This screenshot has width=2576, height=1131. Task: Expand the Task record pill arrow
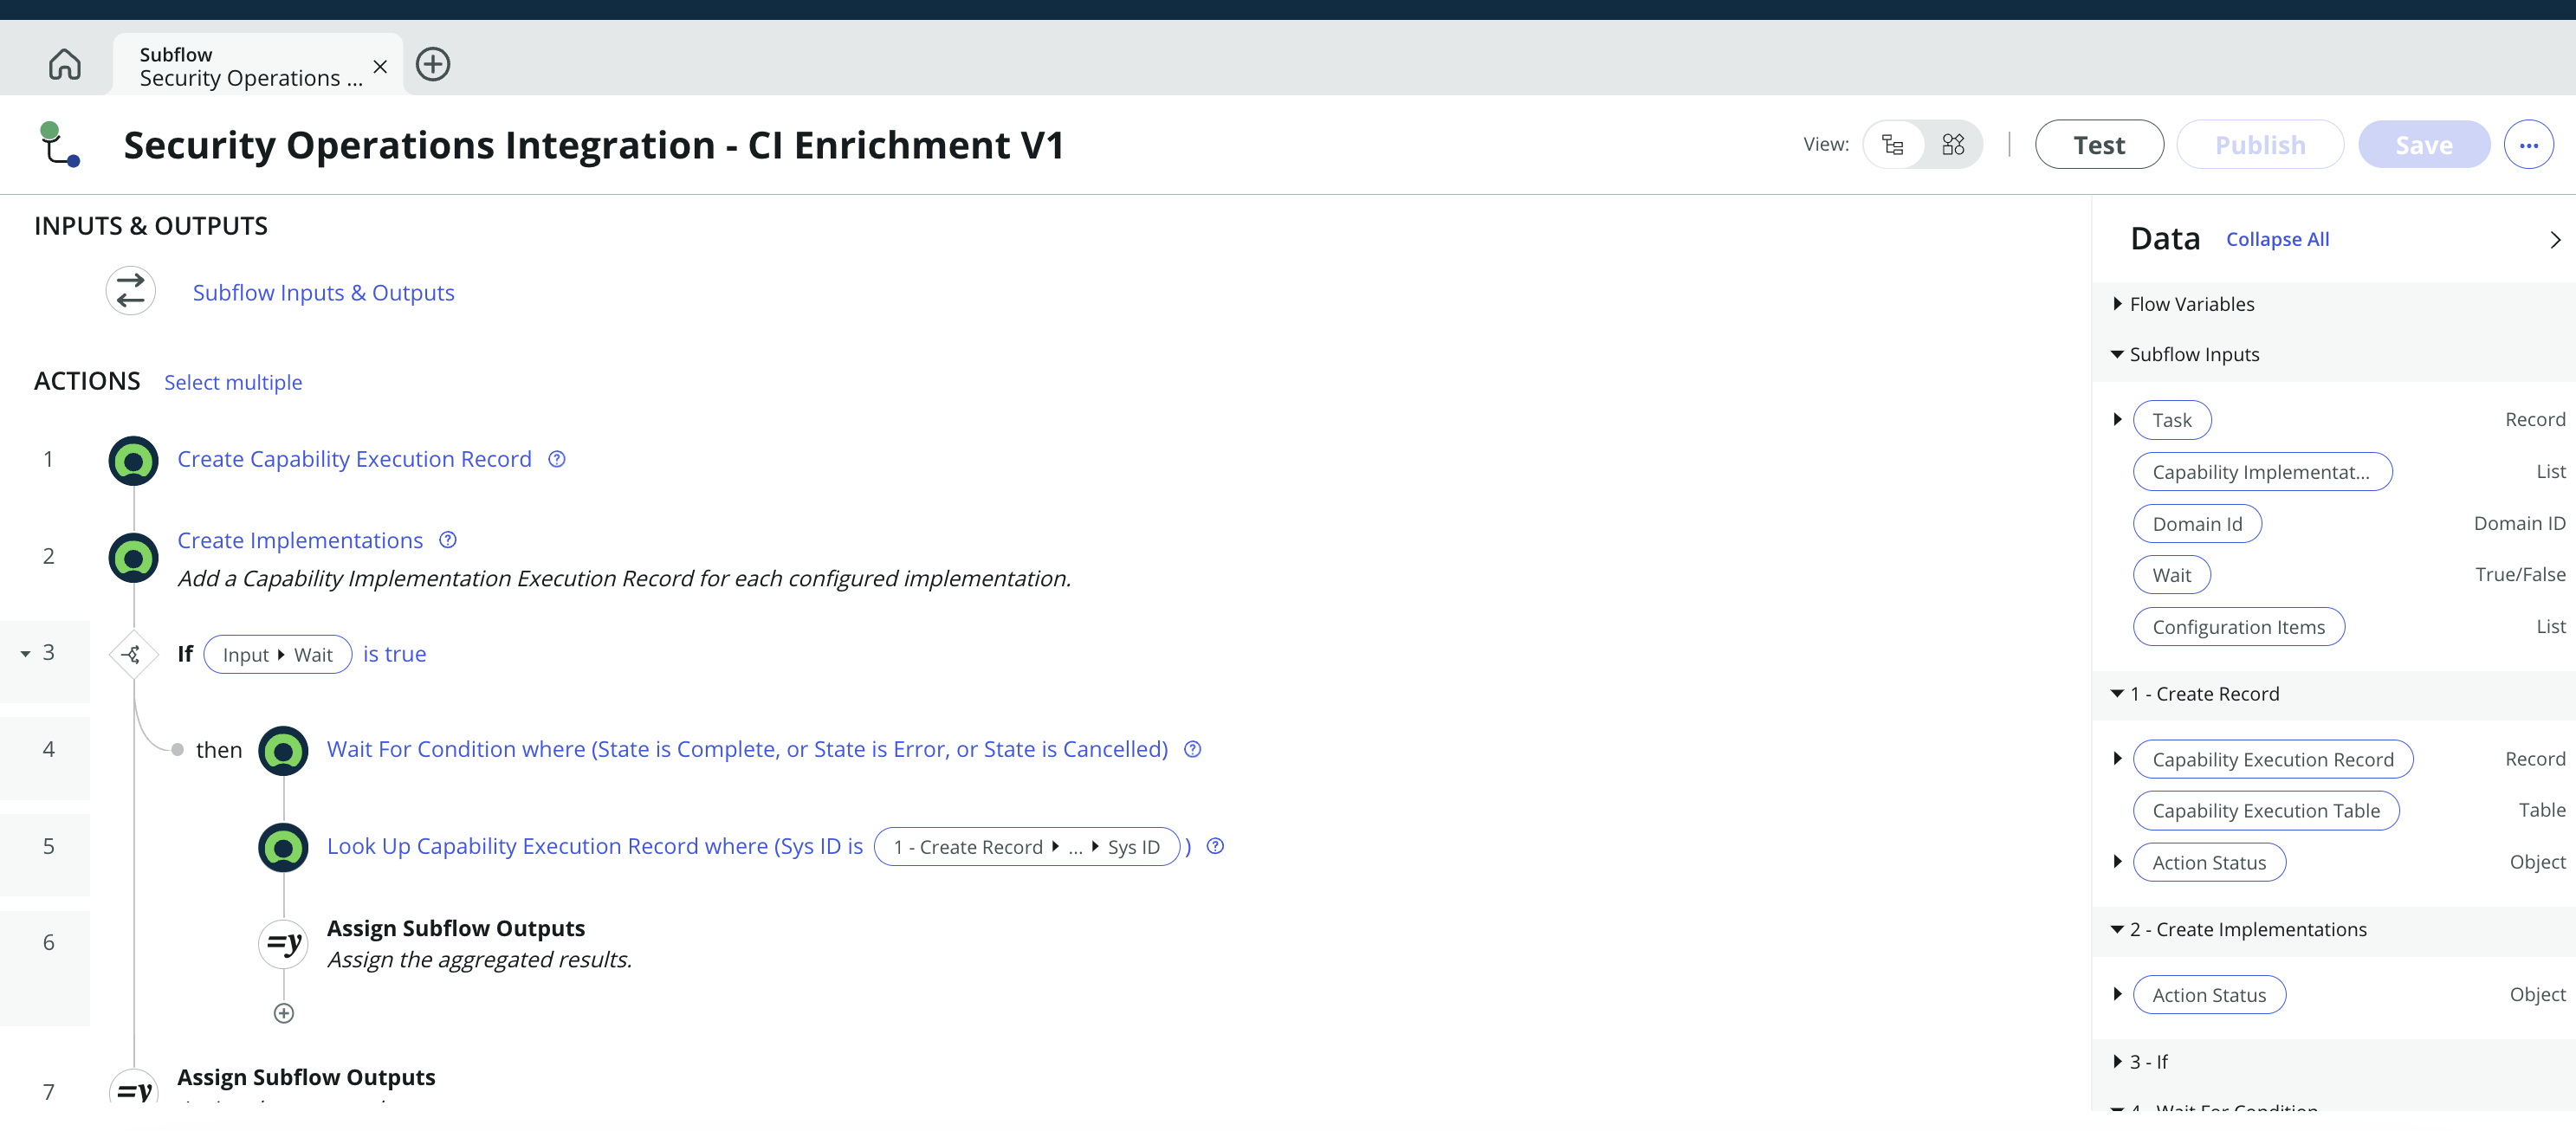pos(2117,419)
